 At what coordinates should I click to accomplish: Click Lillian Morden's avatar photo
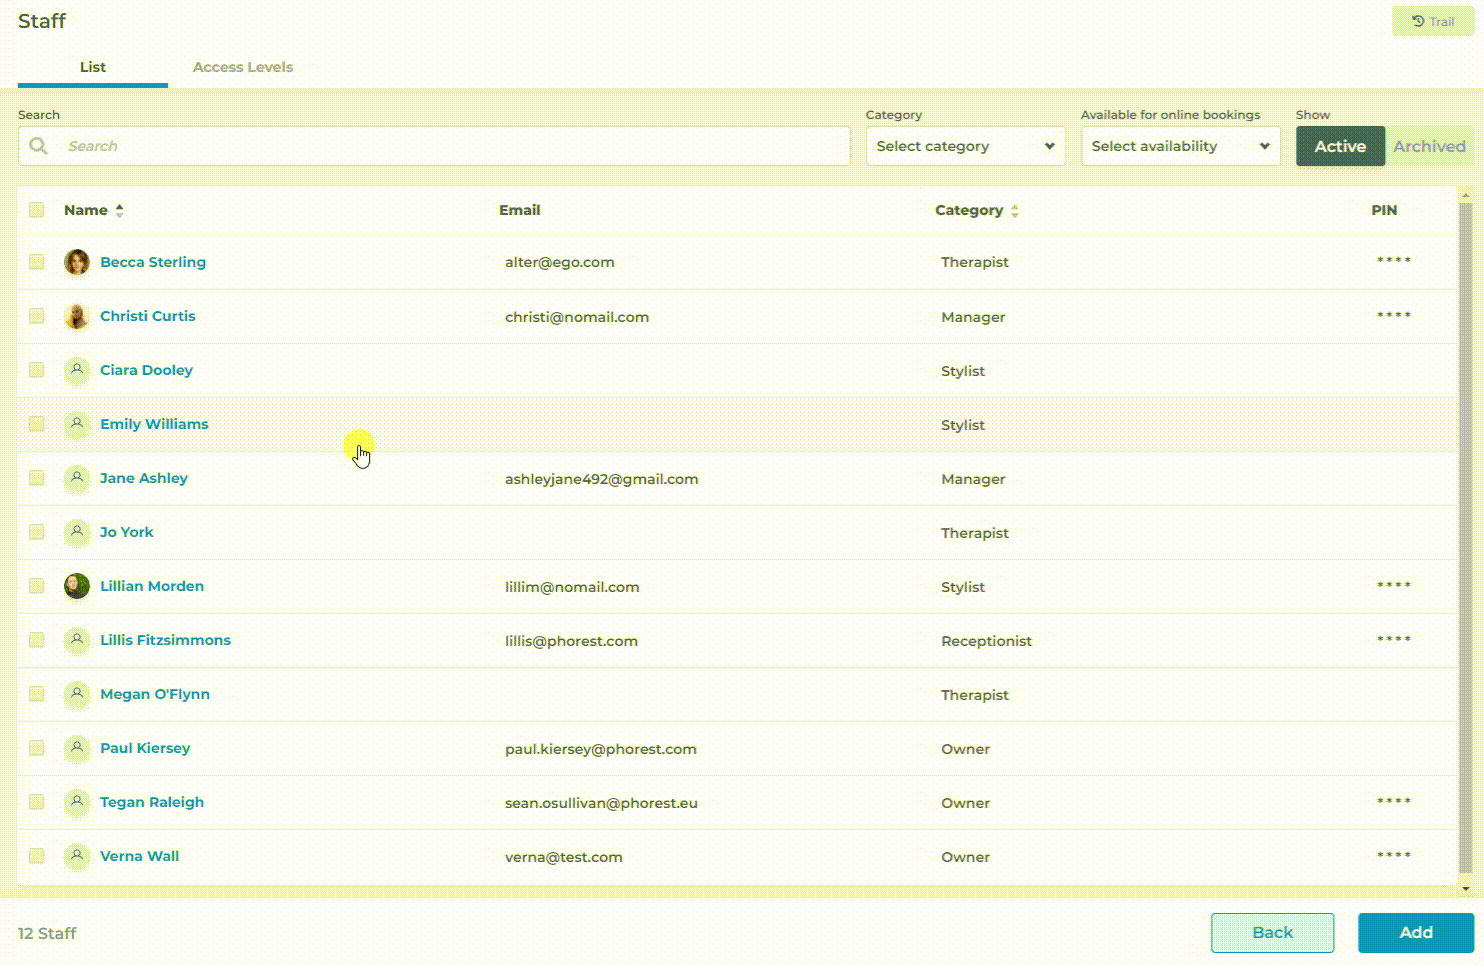click(x=77, y=586)
